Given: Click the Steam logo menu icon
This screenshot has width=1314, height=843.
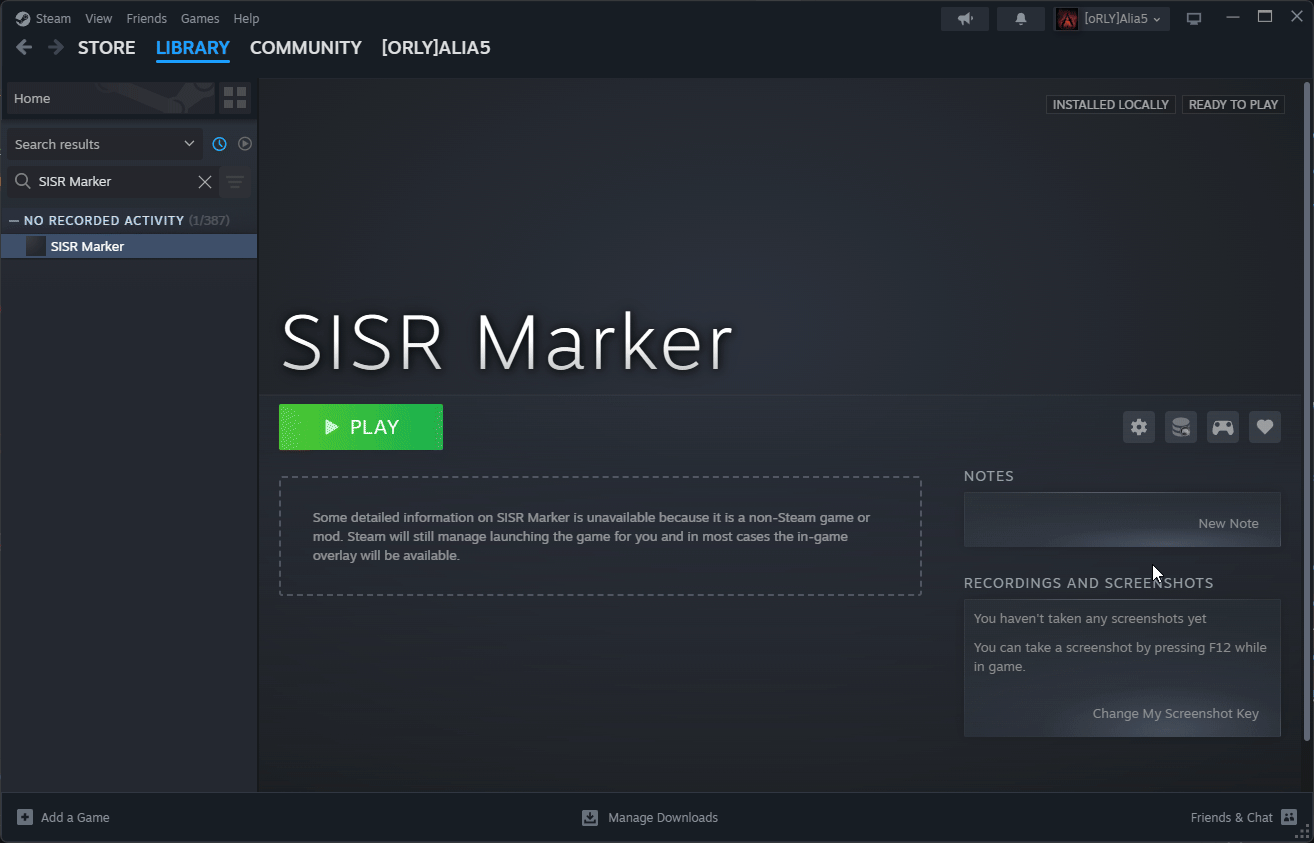Looking at the screenshot, I should (22, 18).
